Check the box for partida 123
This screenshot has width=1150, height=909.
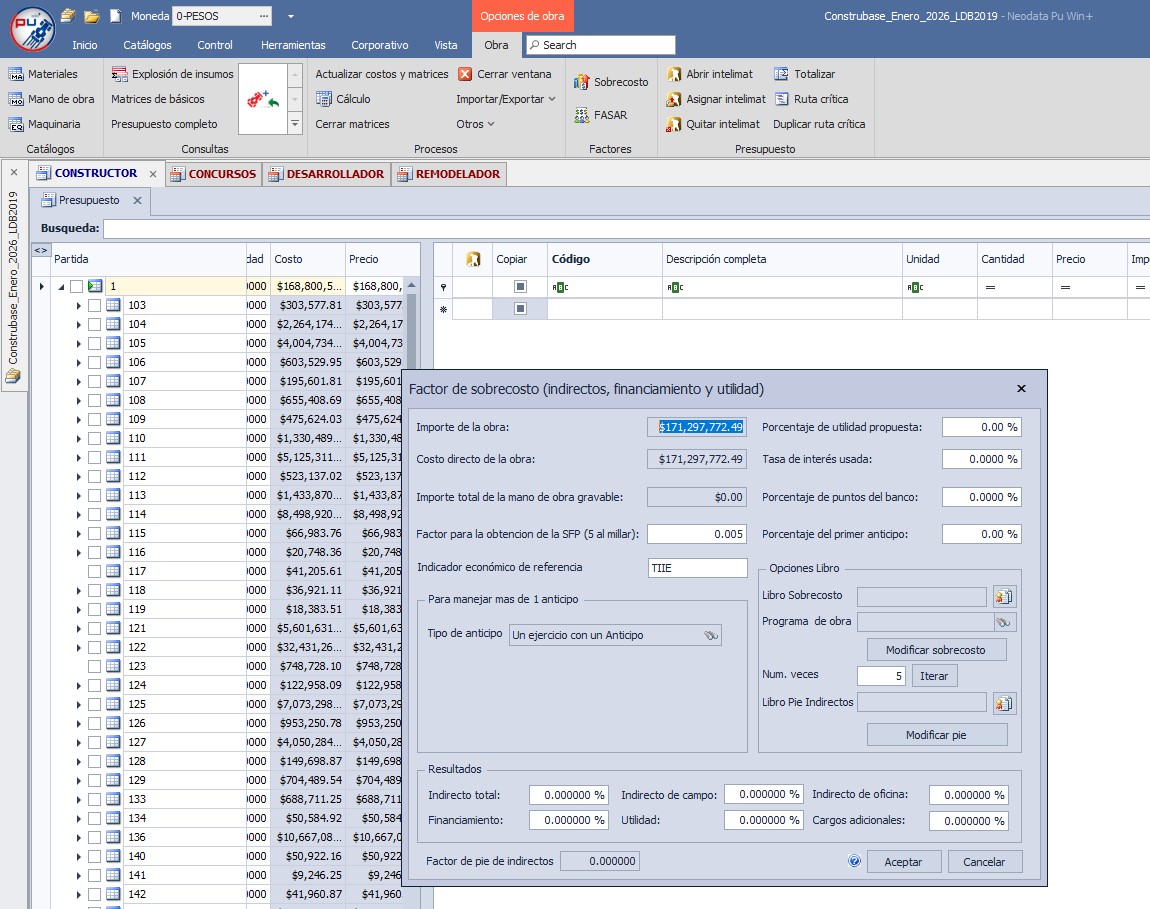click(x=94, y=666)
